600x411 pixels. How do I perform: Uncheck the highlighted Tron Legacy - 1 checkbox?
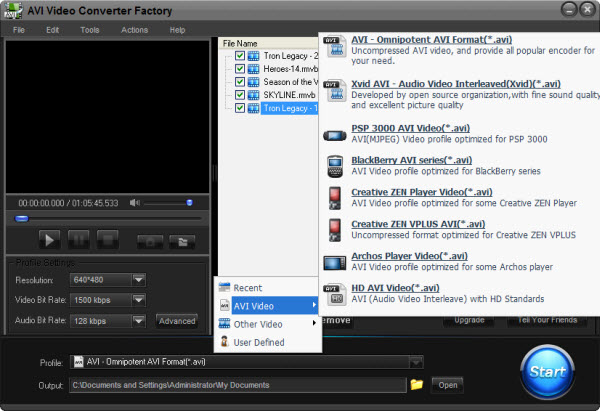pos(240,108)
